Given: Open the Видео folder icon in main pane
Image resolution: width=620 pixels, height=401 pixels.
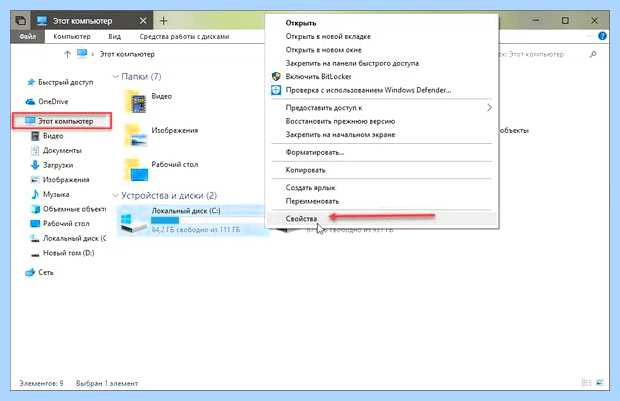Looking at the screenshot, I should pos(136,102).
